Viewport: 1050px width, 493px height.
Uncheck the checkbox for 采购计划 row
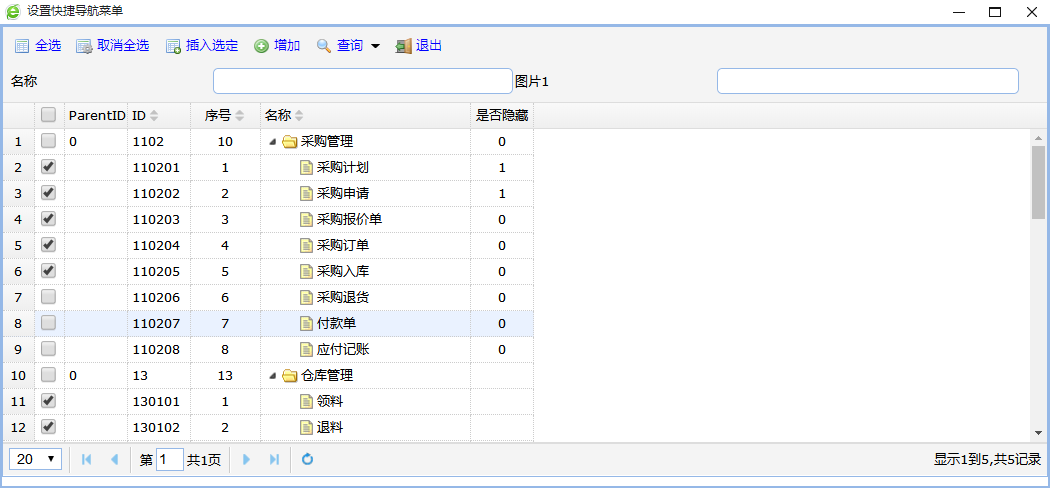[48, 167]
